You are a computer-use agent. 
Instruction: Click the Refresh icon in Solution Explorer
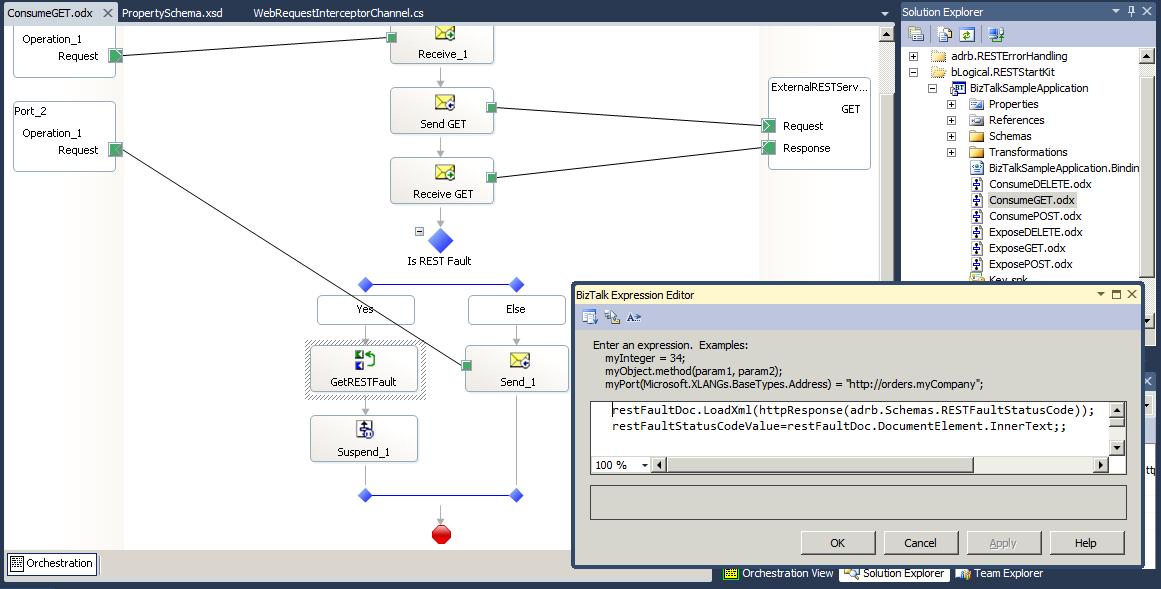(966, 34)
